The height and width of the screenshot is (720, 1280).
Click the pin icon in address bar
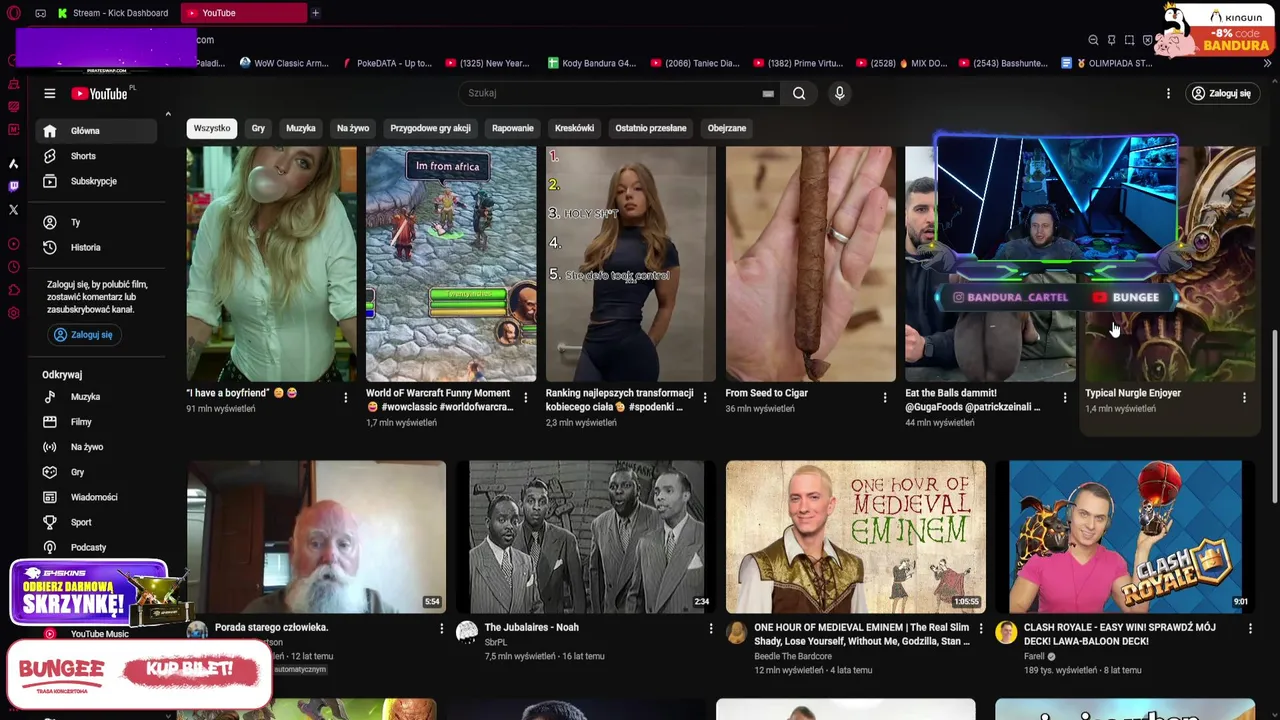click(1111, 40)
